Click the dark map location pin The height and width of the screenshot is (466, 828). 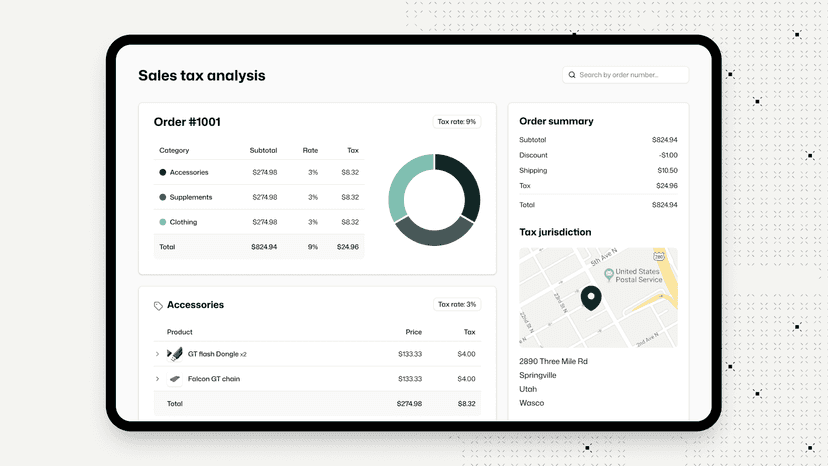[591, 298]
